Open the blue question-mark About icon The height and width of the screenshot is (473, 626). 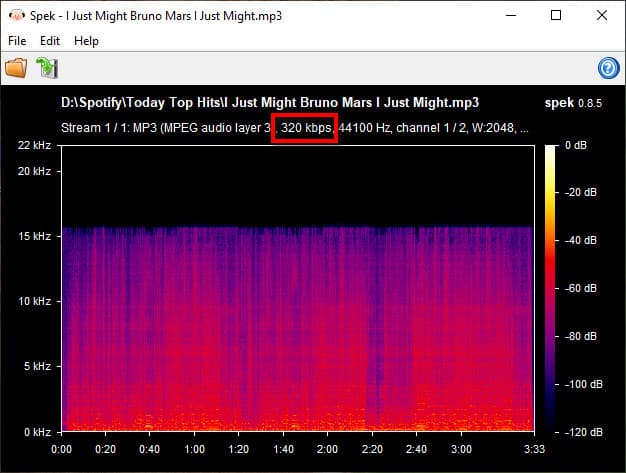608,68
